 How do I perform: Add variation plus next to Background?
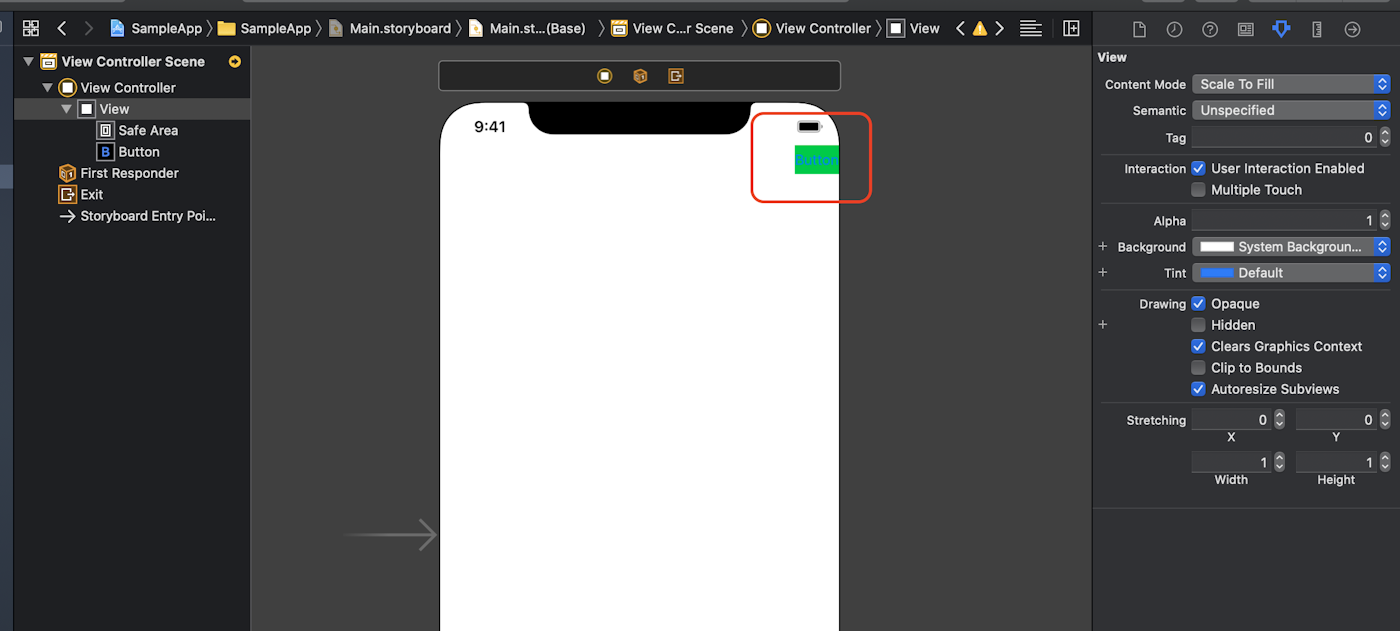click(1103, 246)
